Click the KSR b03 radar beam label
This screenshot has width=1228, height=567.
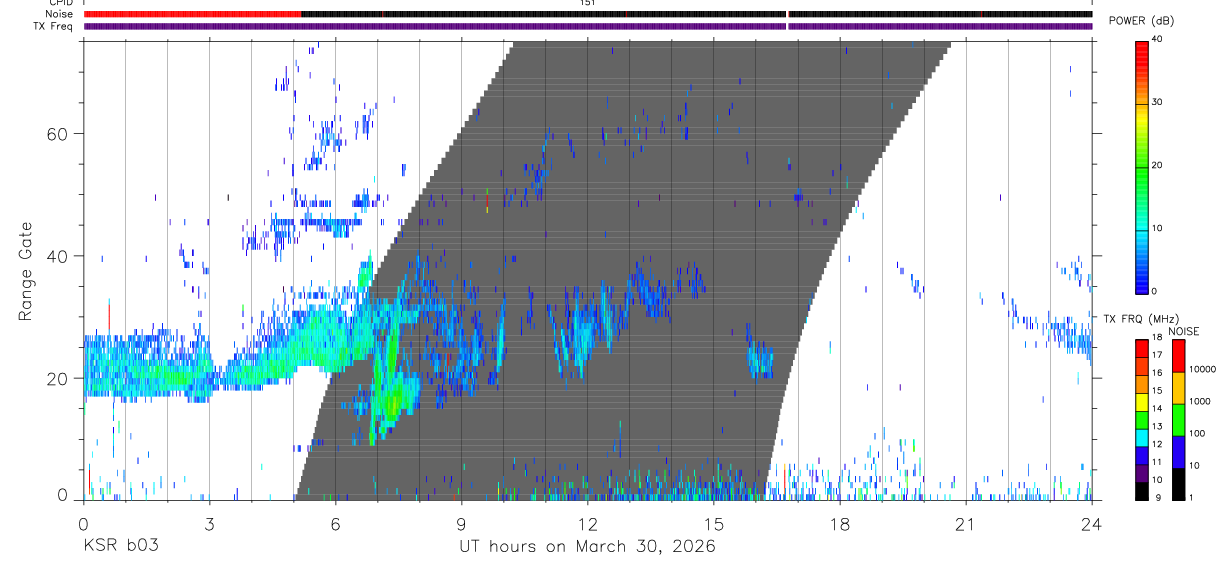pyautogui.click(x=120, y=547)
